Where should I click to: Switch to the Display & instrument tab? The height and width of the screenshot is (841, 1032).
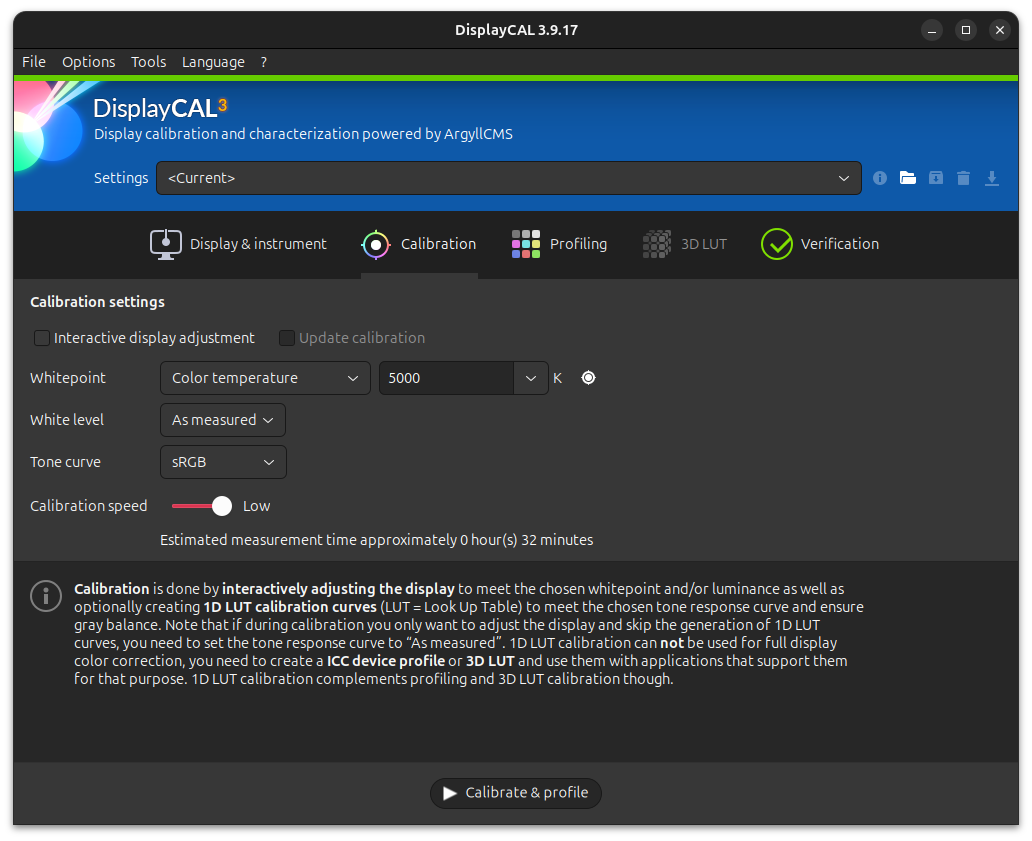(x=239, y=244)
